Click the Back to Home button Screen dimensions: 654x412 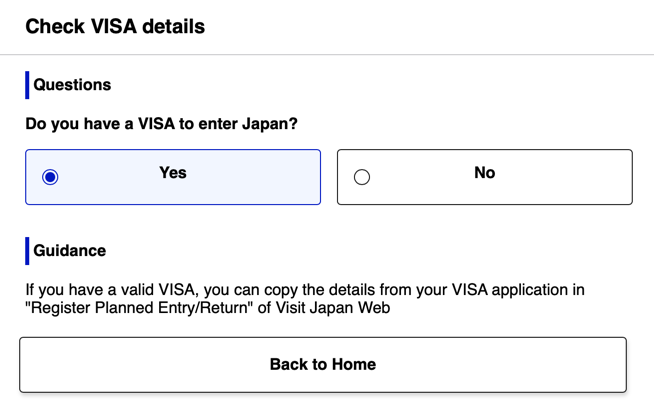click(x=323, y=364)
